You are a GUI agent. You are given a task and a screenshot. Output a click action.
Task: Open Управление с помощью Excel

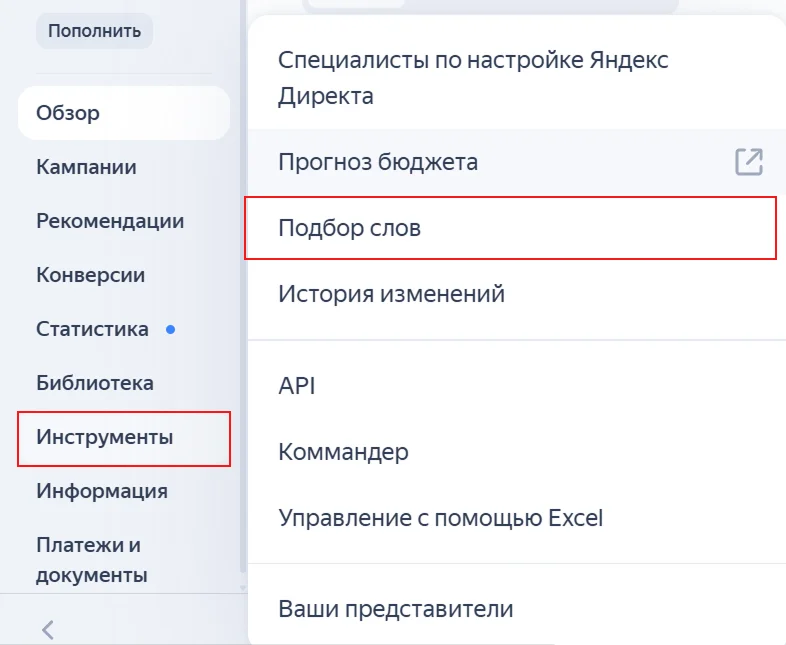tap(440, 518)
